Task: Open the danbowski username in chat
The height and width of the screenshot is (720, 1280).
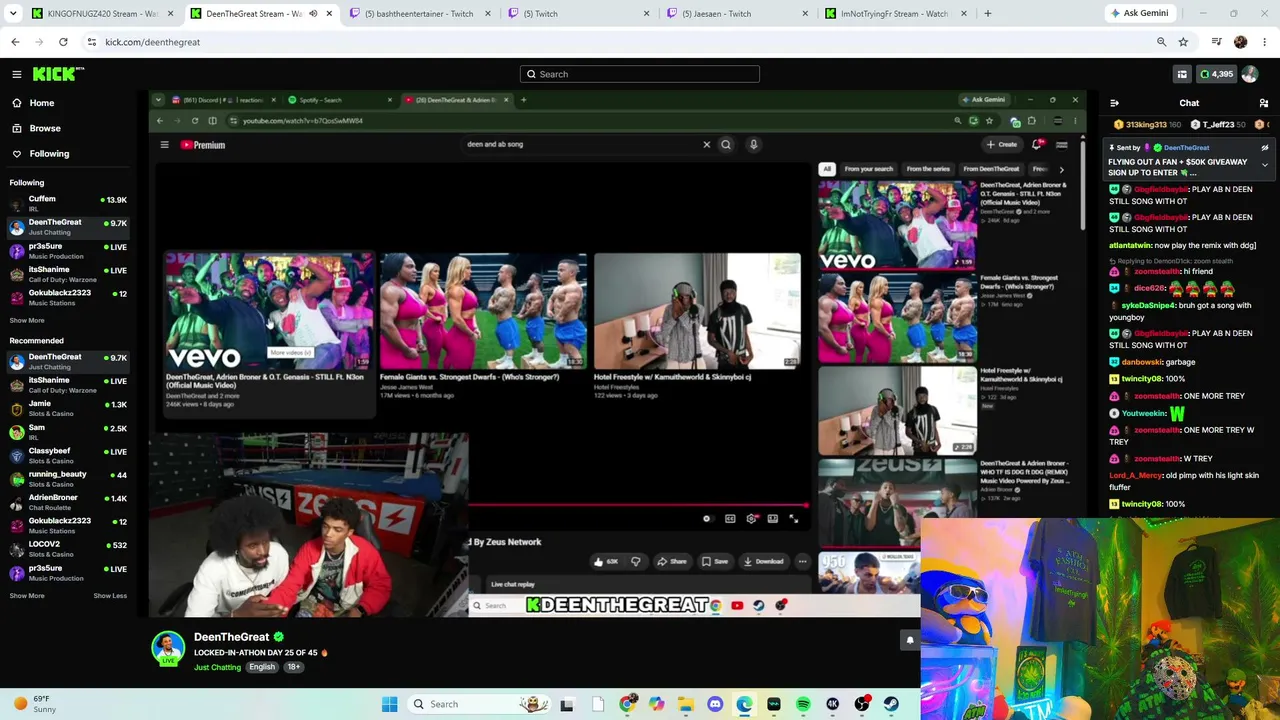Action: (1144, 362)
